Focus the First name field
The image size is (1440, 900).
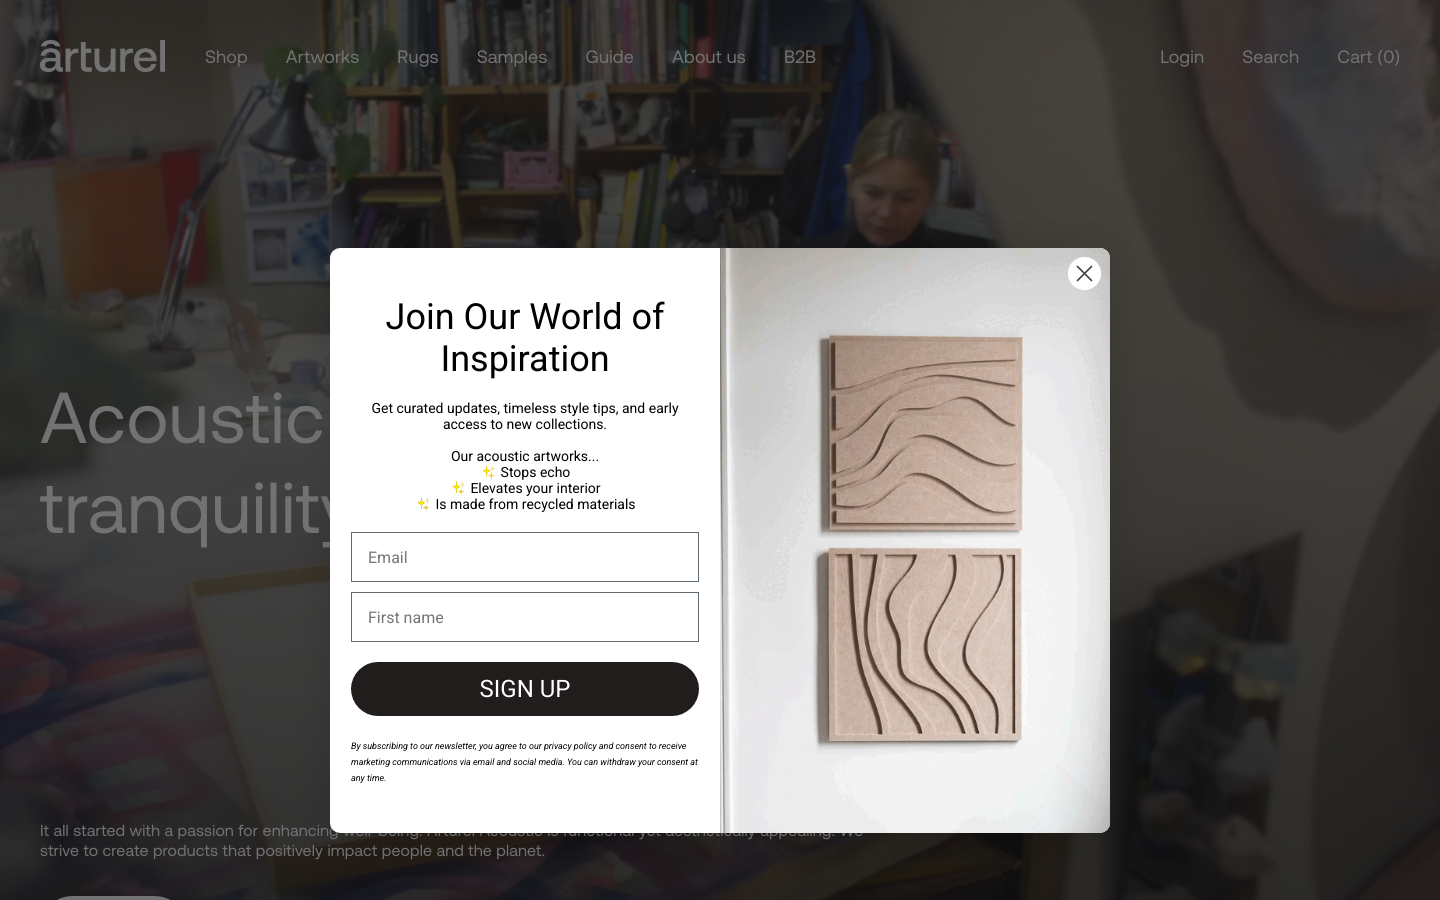click(x=525, y=617)
